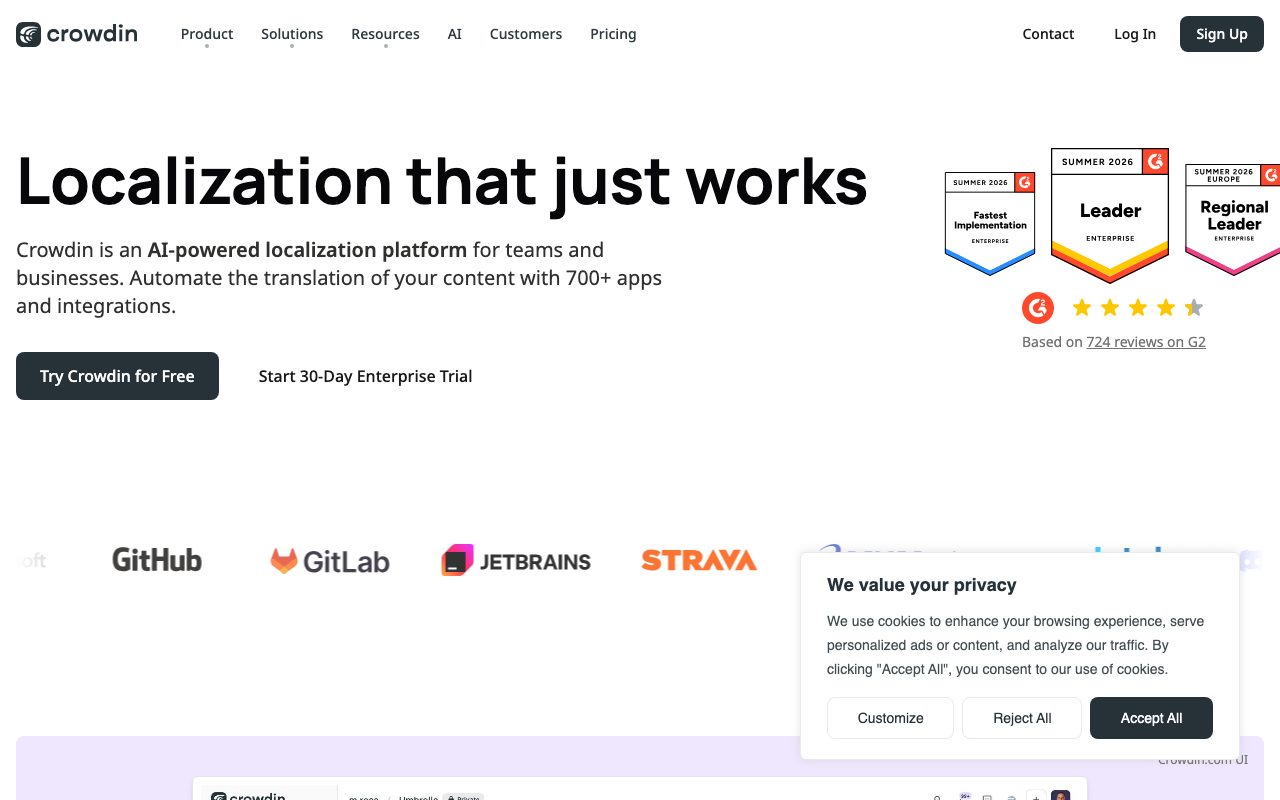Open the G2 round logo beside the stars
This screenshot has height=800, width=1280.
[x=1038, y=308]
